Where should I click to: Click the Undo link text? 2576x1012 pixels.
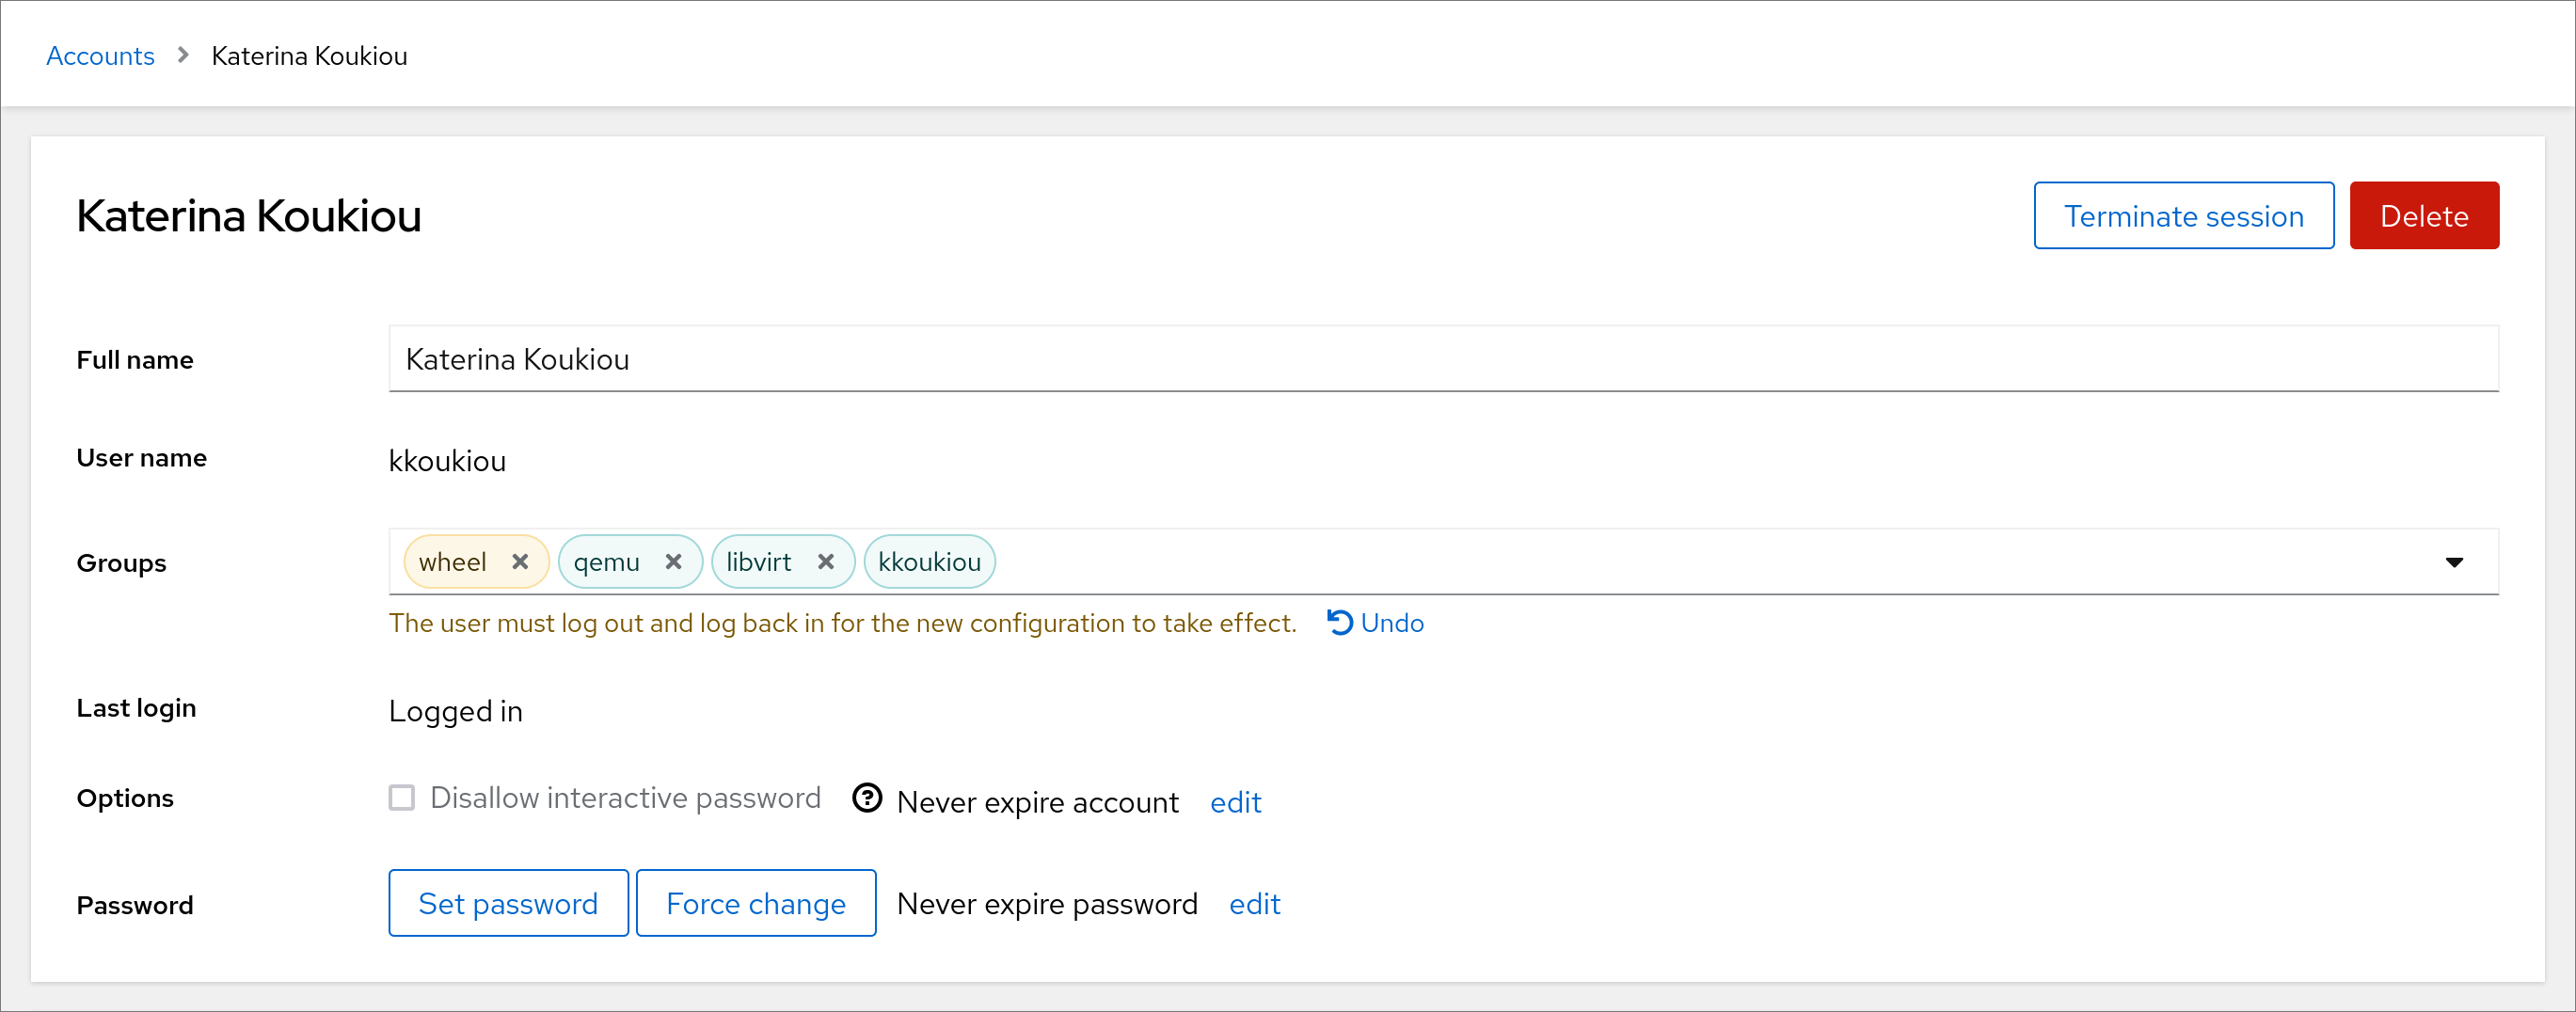coord(1392,623)
